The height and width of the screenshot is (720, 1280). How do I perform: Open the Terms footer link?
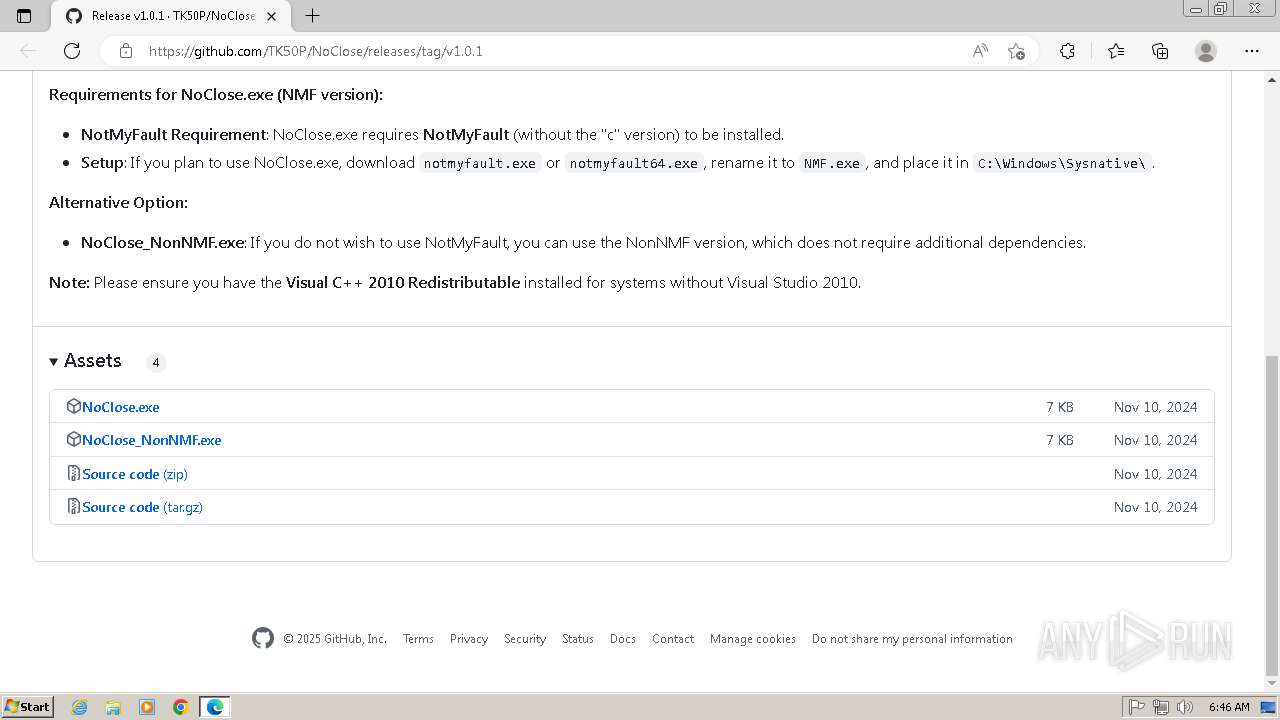click(x=418, y=639)
